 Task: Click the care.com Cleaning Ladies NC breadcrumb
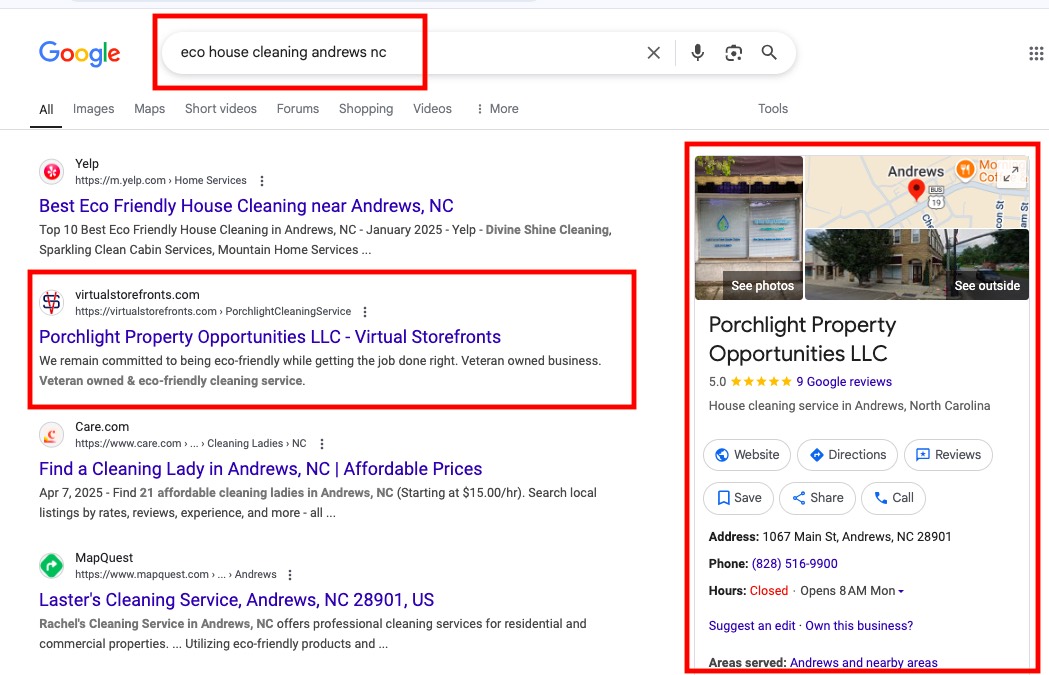[x=191, y=444]
